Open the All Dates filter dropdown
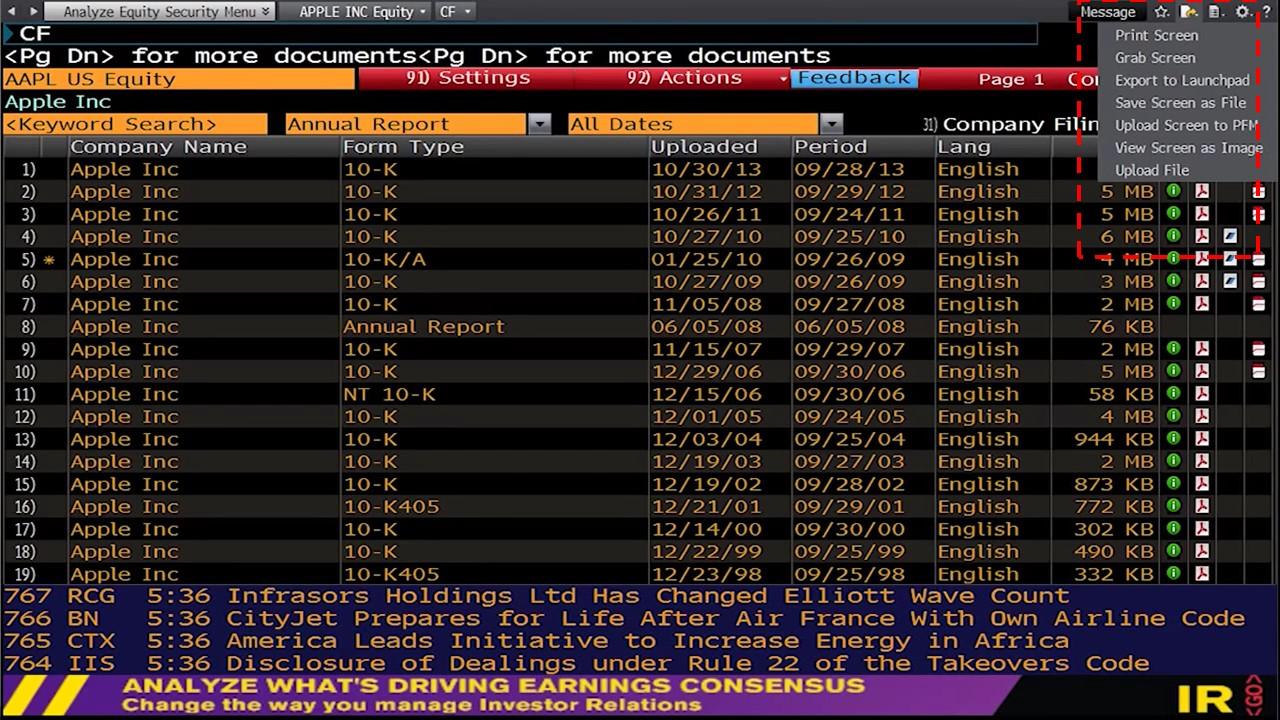The image size is (1280, 720). click(831, 123)
